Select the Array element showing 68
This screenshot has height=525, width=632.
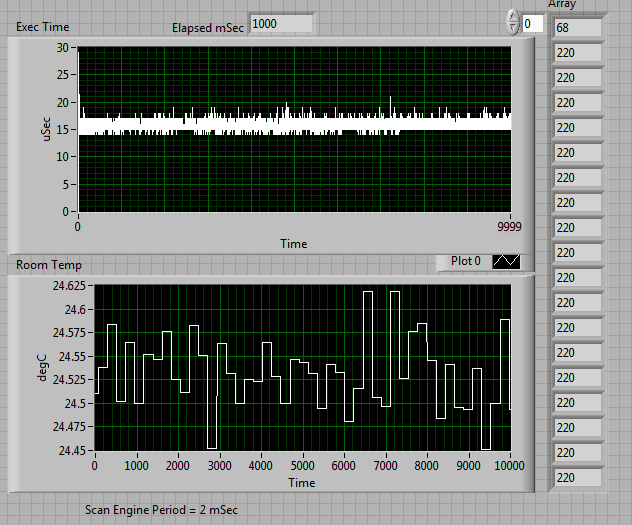tap(578, 28)
